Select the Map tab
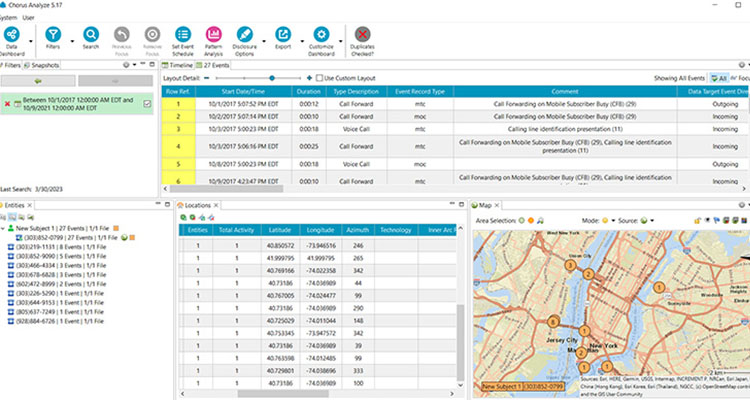 coord(485,205)
